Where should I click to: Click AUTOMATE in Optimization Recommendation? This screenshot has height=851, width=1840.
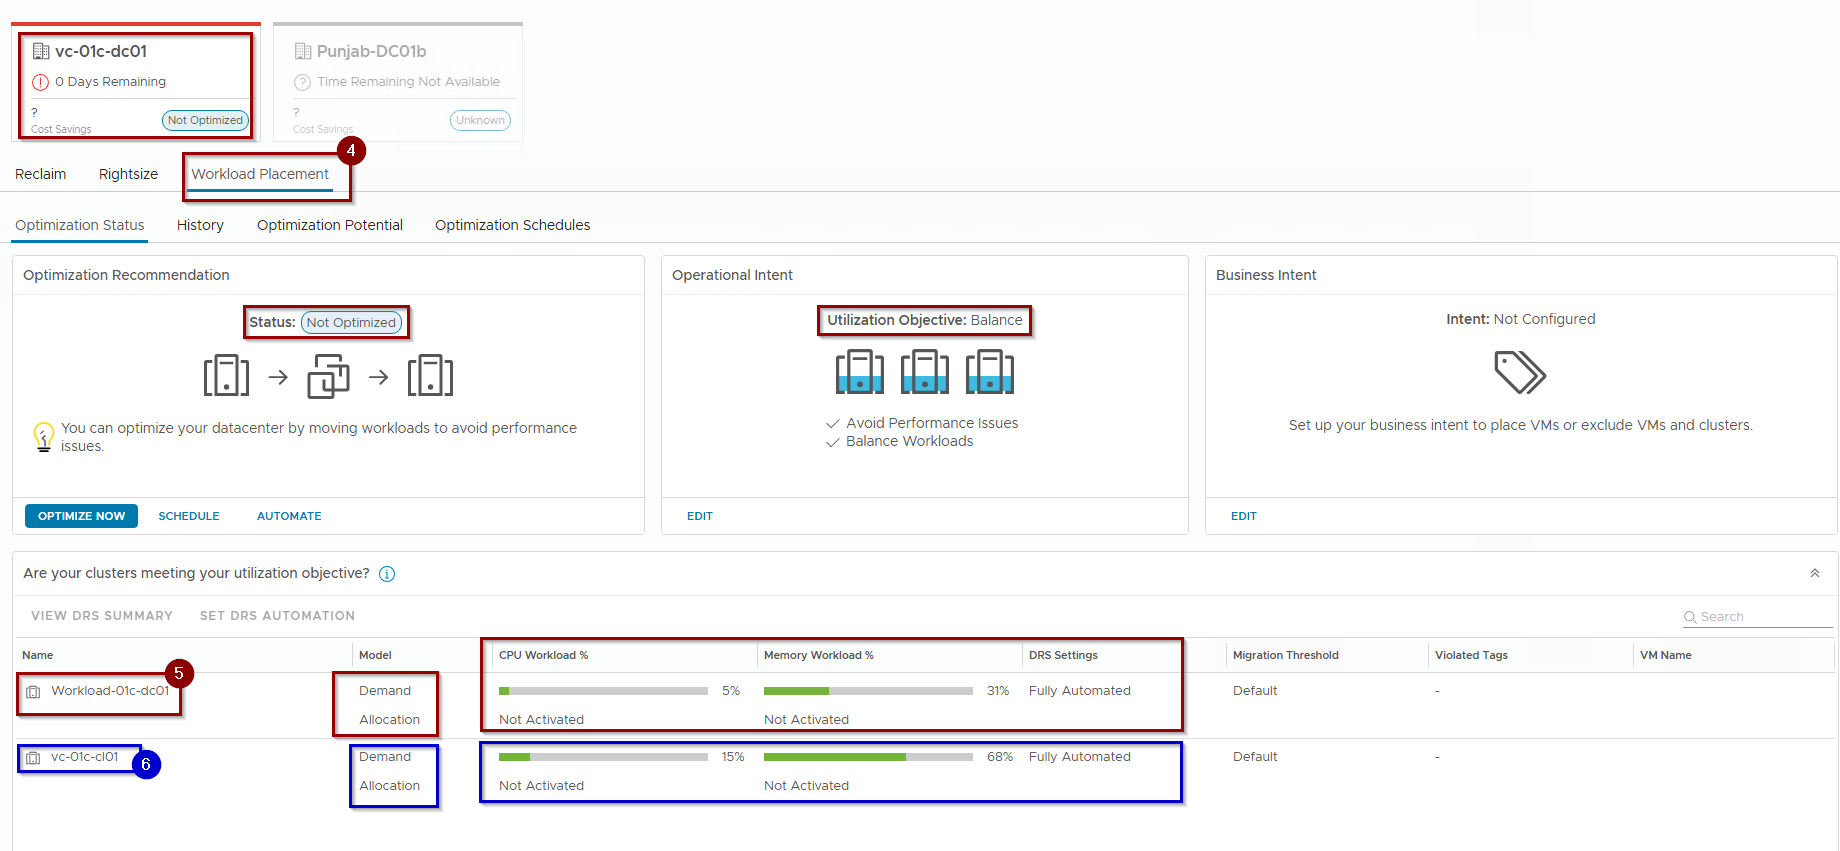pyautogui.click(x=289, y=516)
